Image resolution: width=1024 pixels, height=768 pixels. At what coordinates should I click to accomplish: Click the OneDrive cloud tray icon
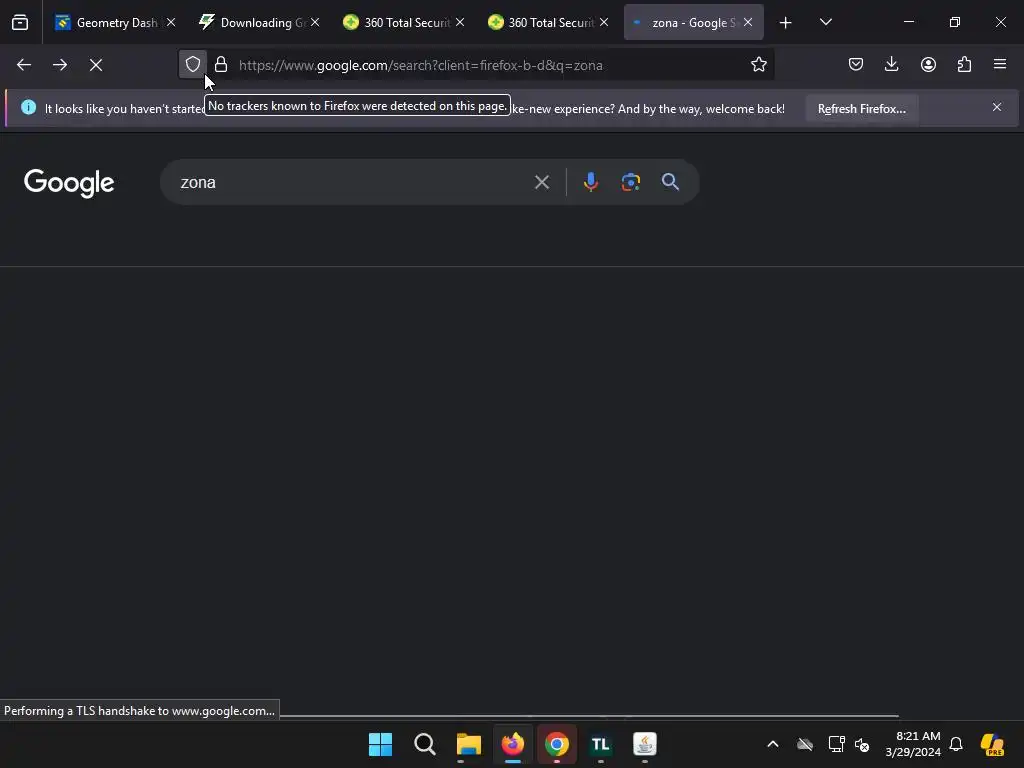pyautogui.click(x=805, y=744)
